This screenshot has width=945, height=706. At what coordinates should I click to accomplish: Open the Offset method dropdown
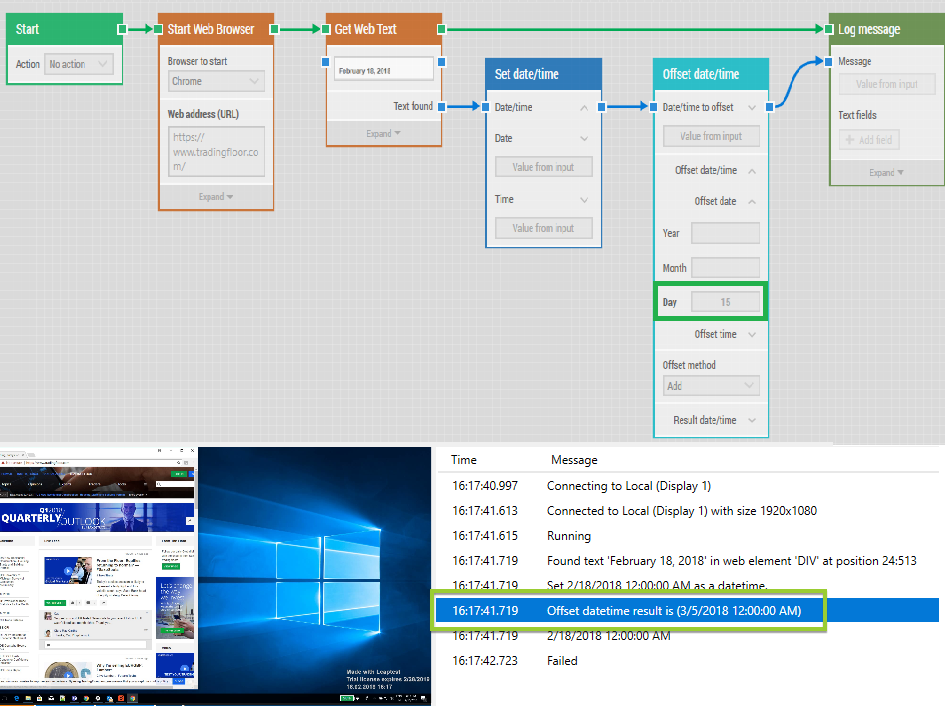point(711,385)
